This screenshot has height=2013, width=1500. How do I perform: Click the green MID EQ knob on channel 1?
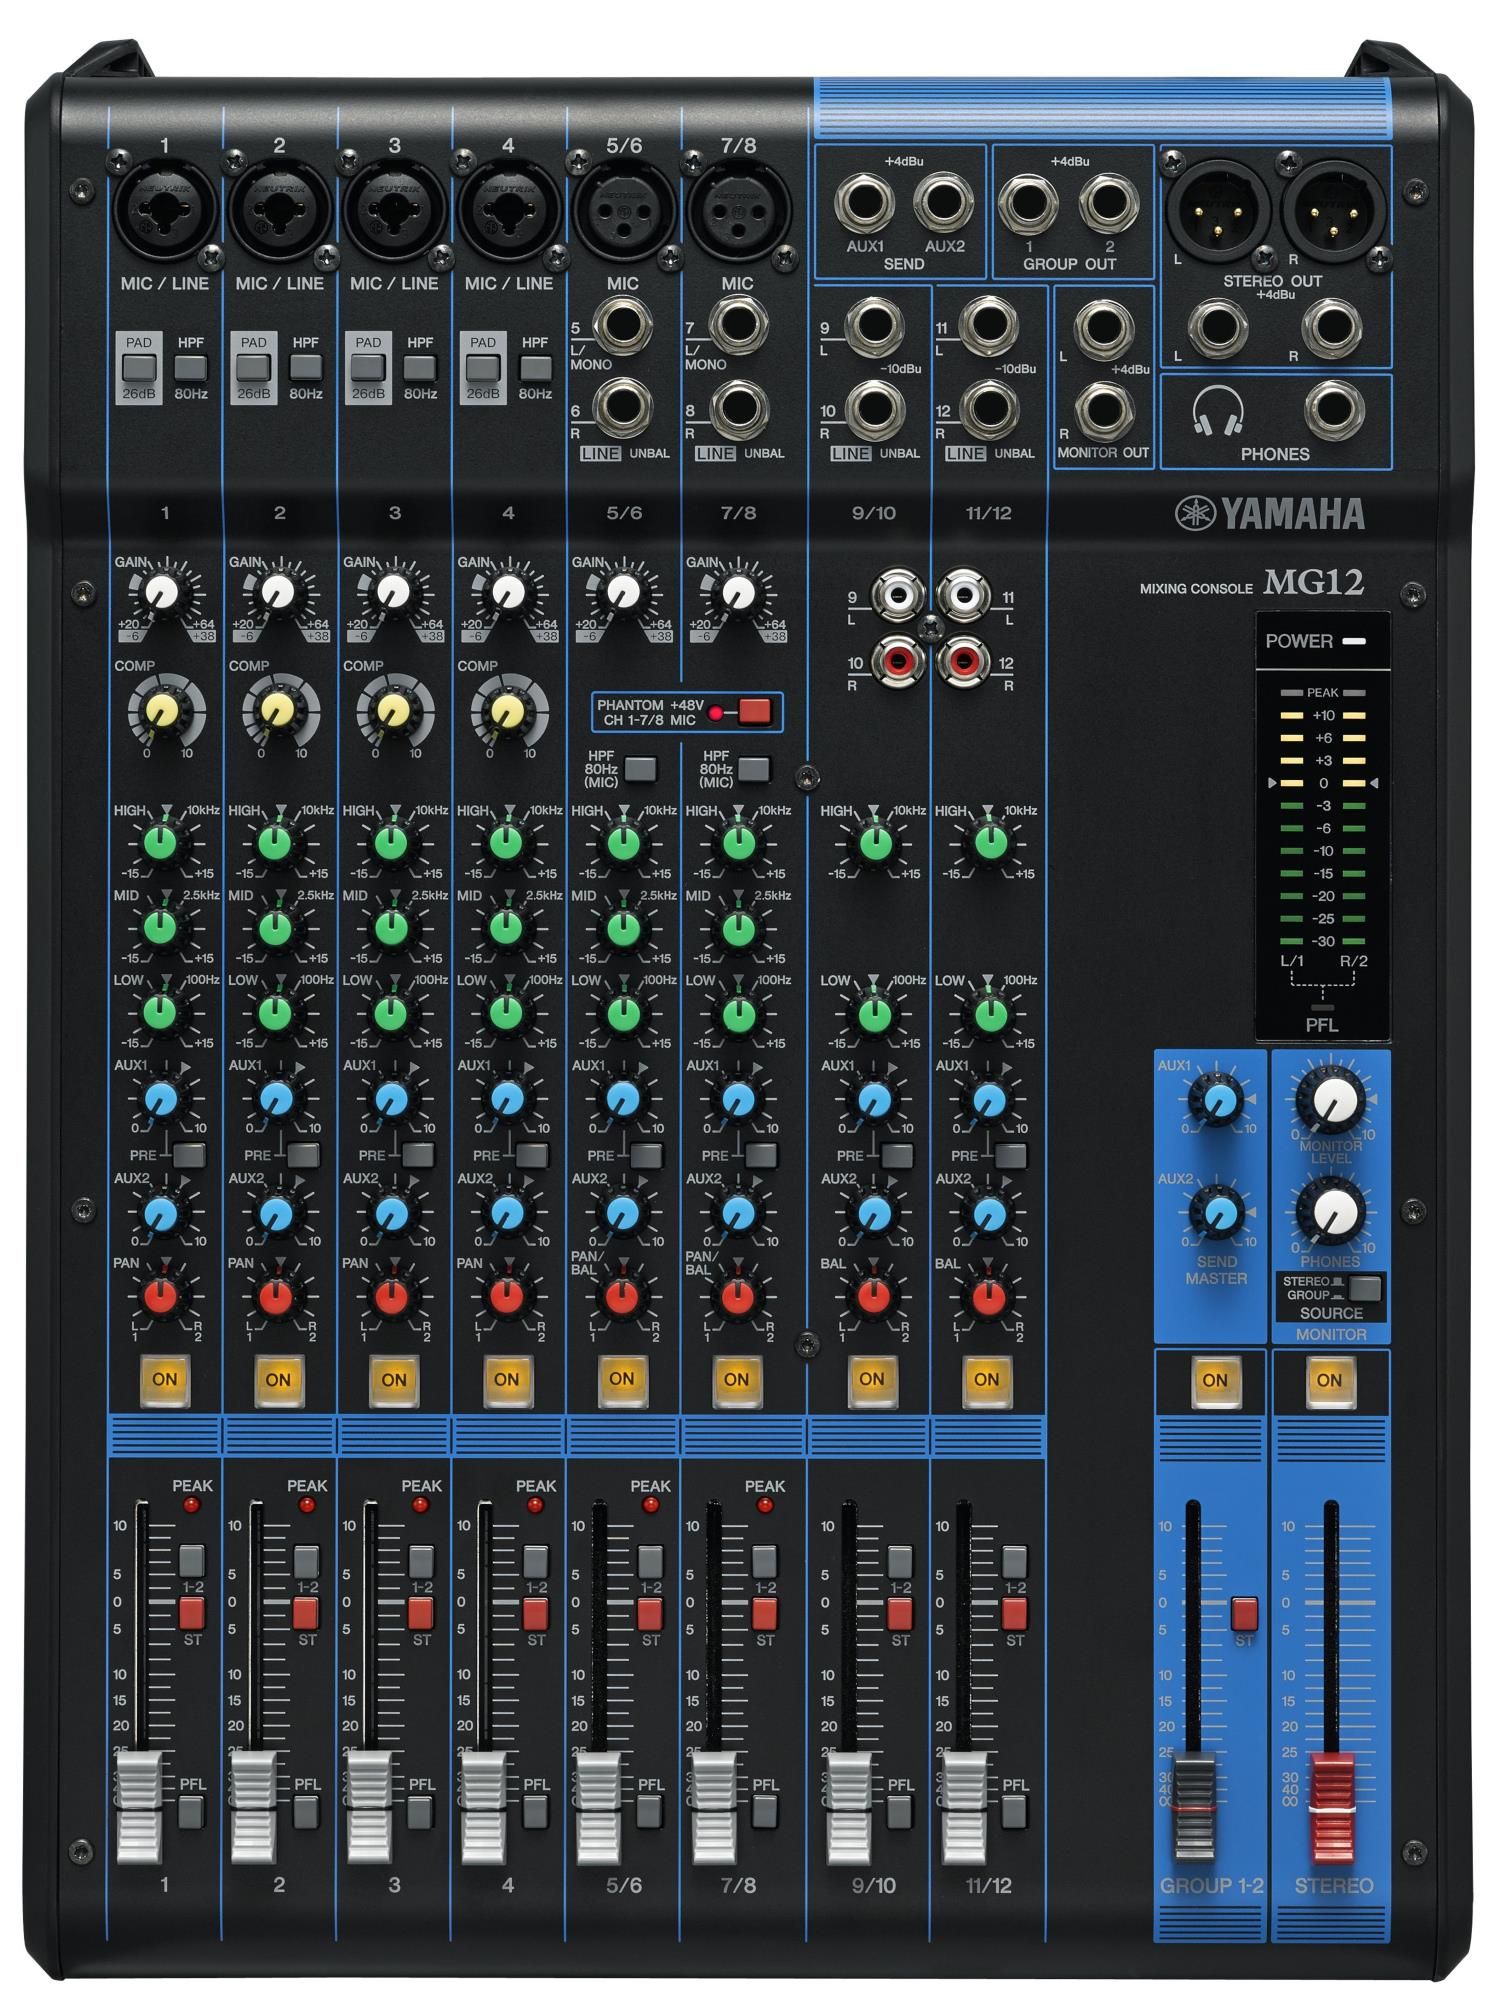click(161, 928)
